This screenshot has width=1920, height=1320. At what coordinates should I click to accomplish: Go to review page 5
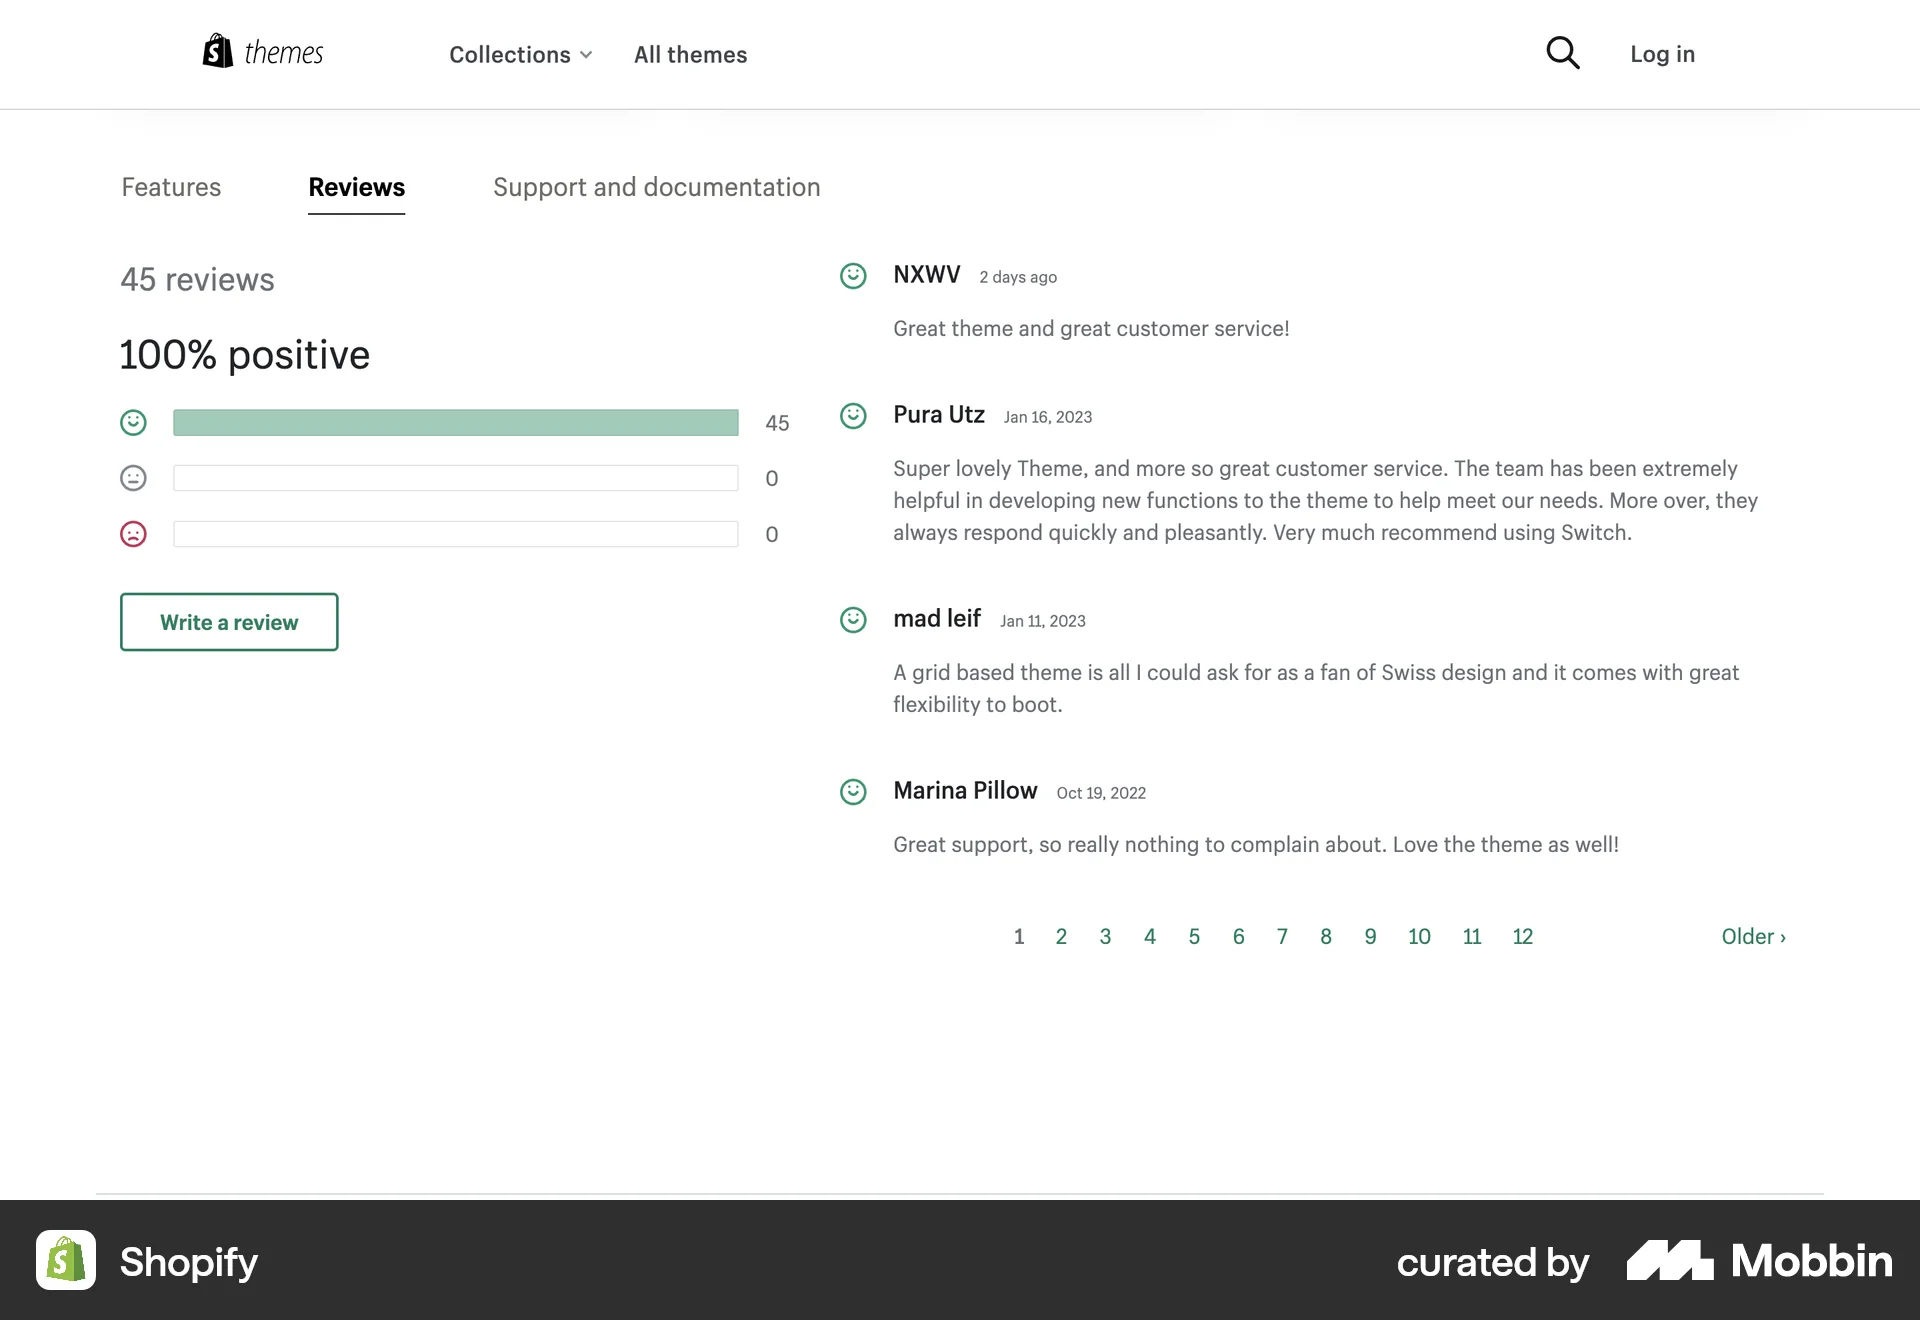tap(1194, 936)
